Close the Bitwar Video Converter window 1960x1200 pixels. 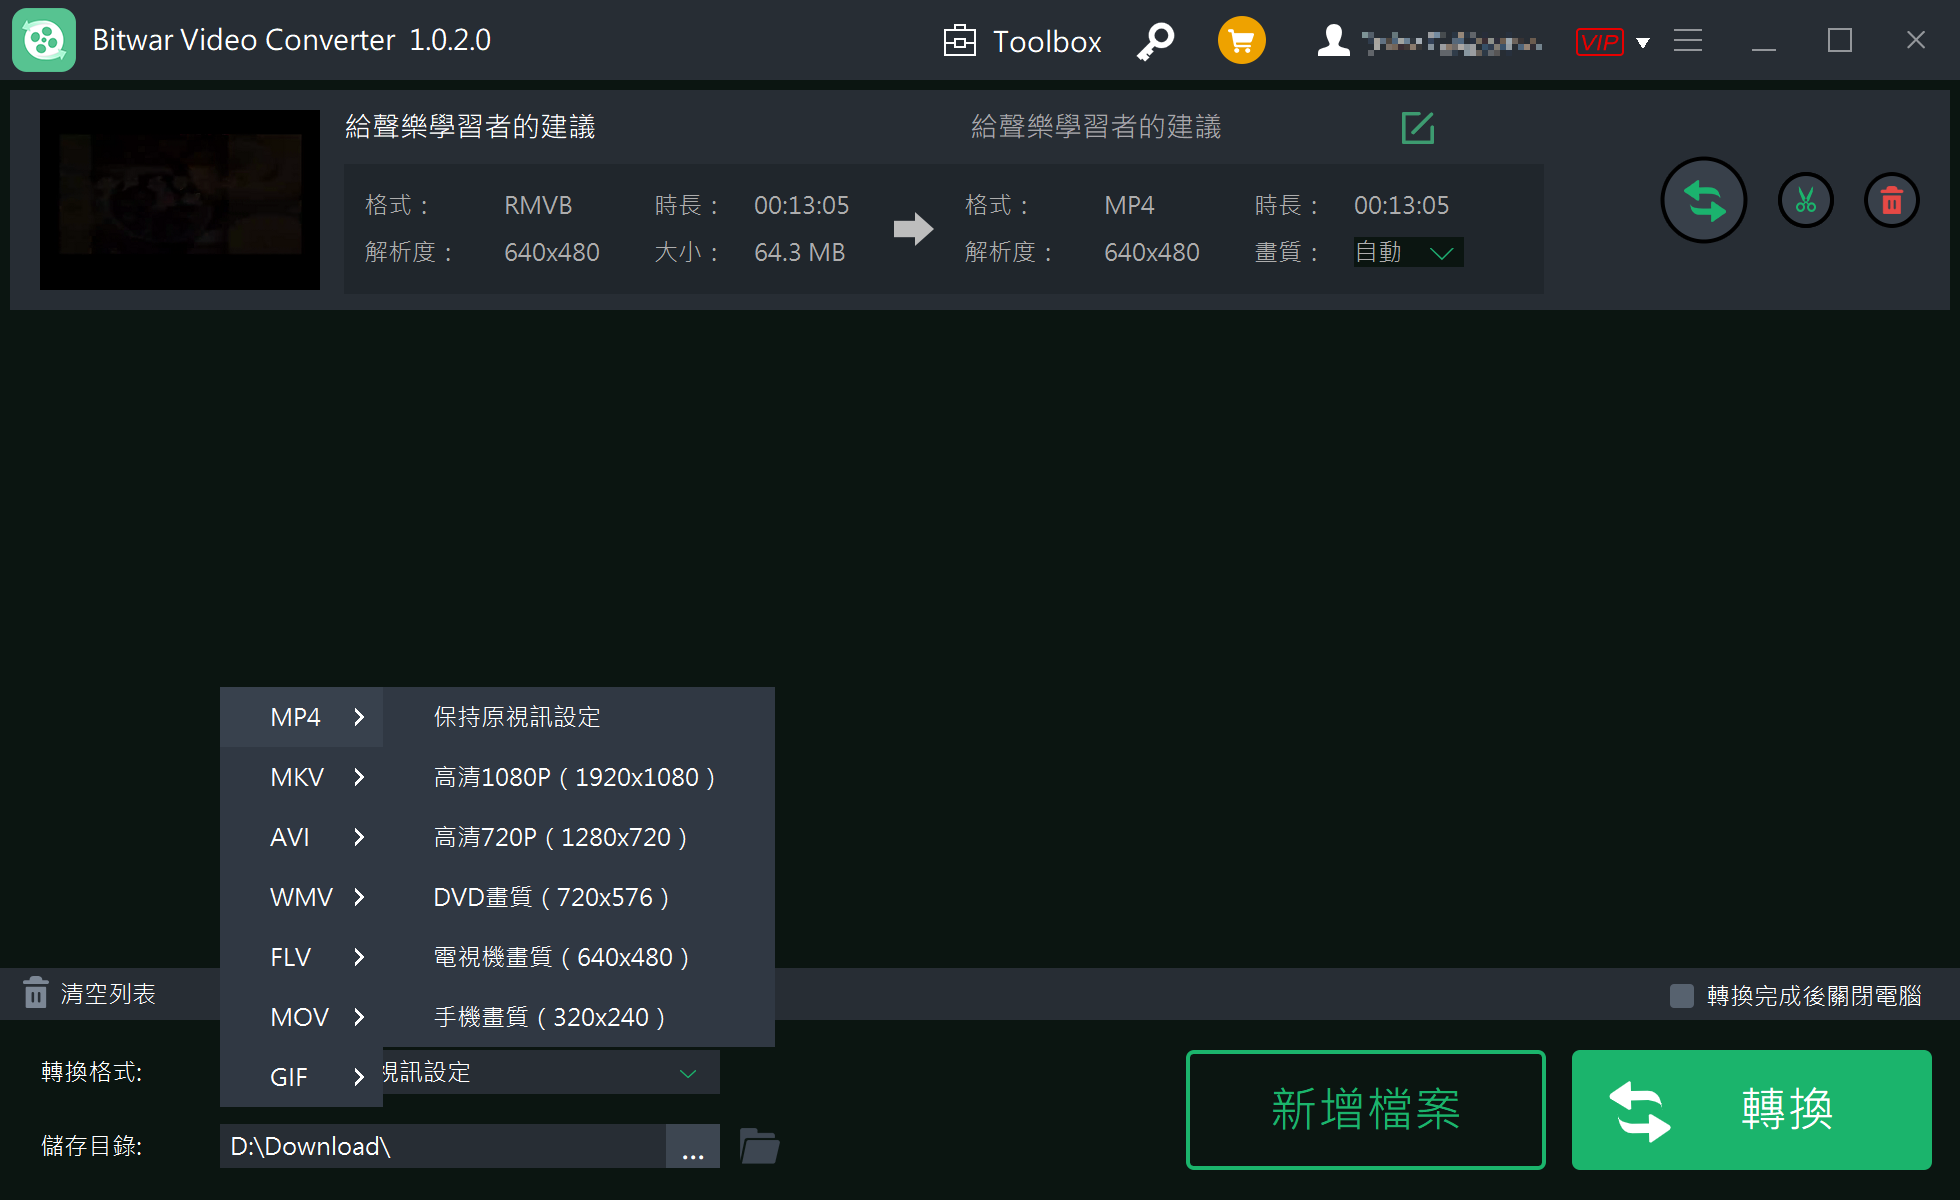click(x=1916, y=41)
